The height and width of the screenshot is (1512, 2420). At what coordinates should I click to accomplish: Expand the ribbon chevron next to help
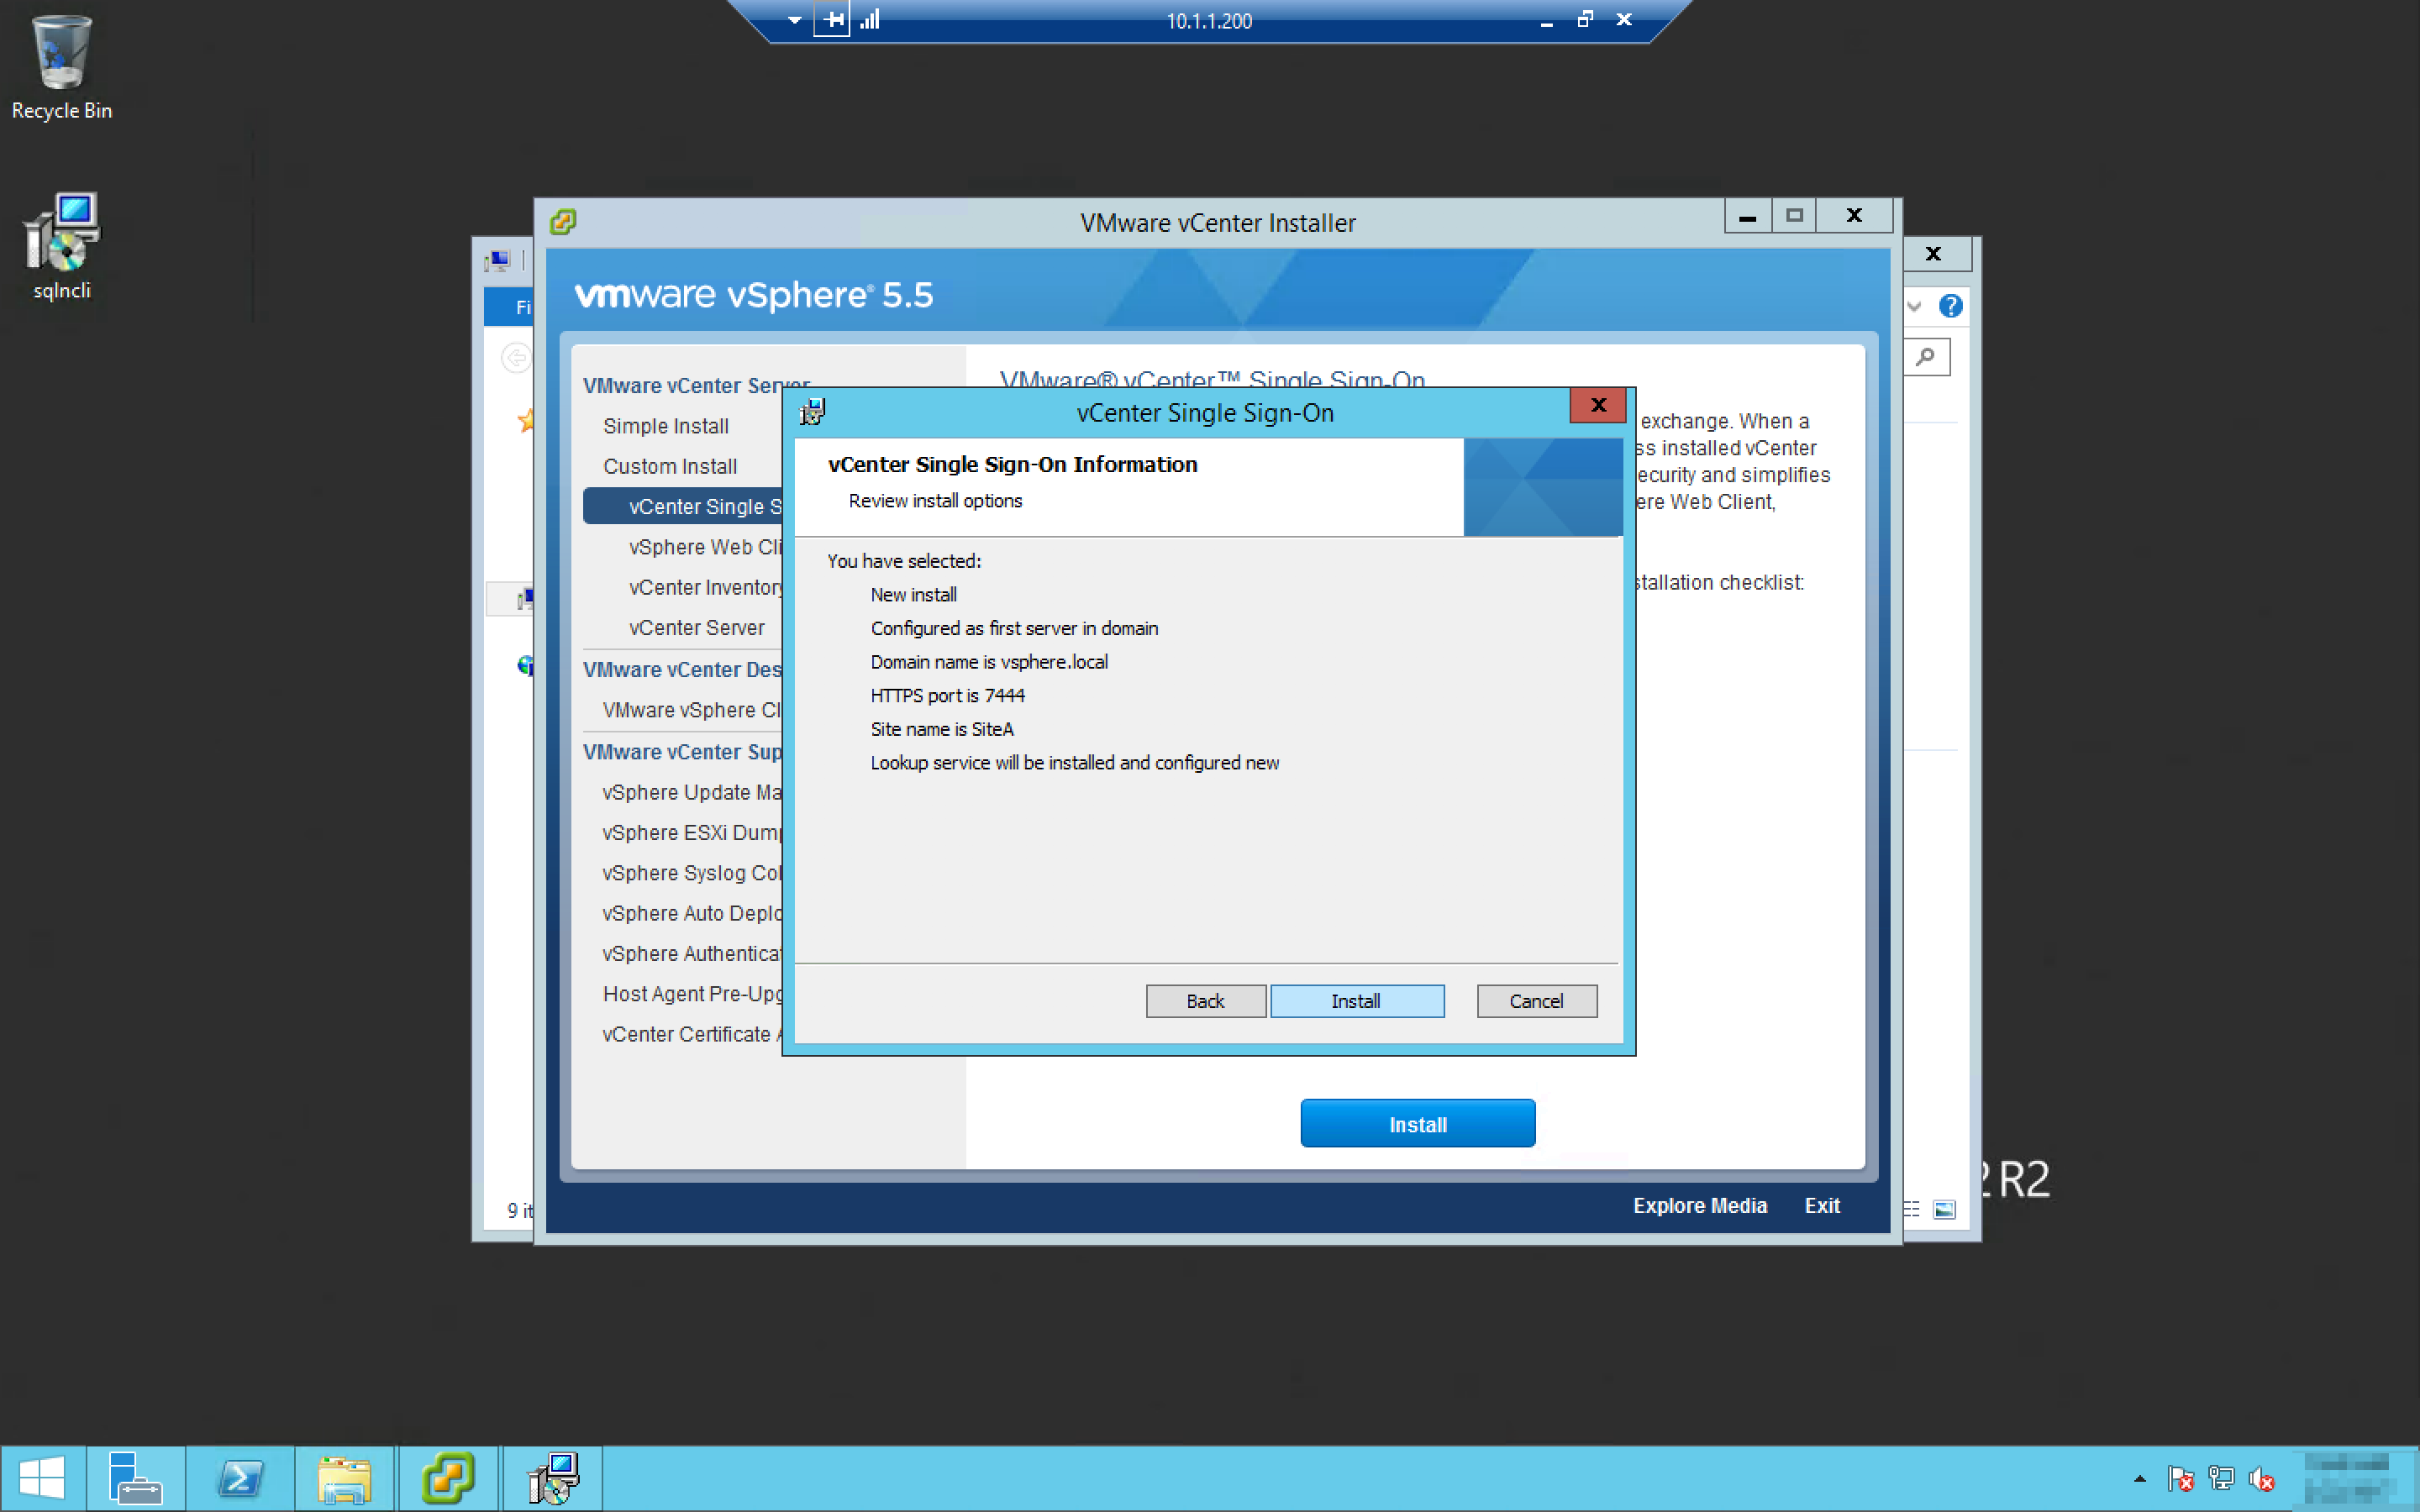(1914, 306)
